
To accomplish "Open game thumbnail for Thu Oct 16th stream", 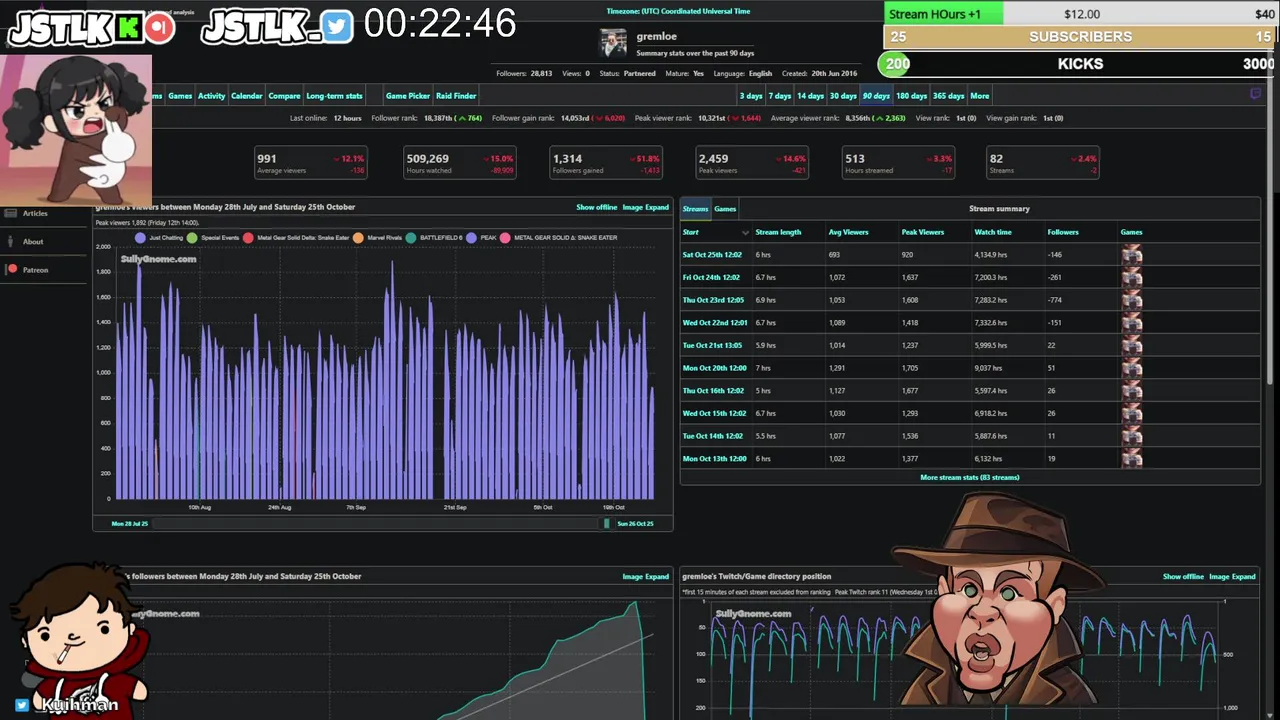I will pos(1132,391).
